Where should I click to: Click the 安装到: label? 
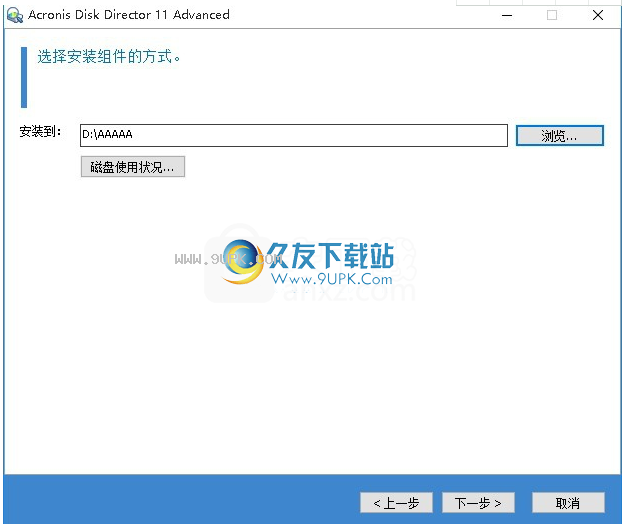(x=40, y=131)
